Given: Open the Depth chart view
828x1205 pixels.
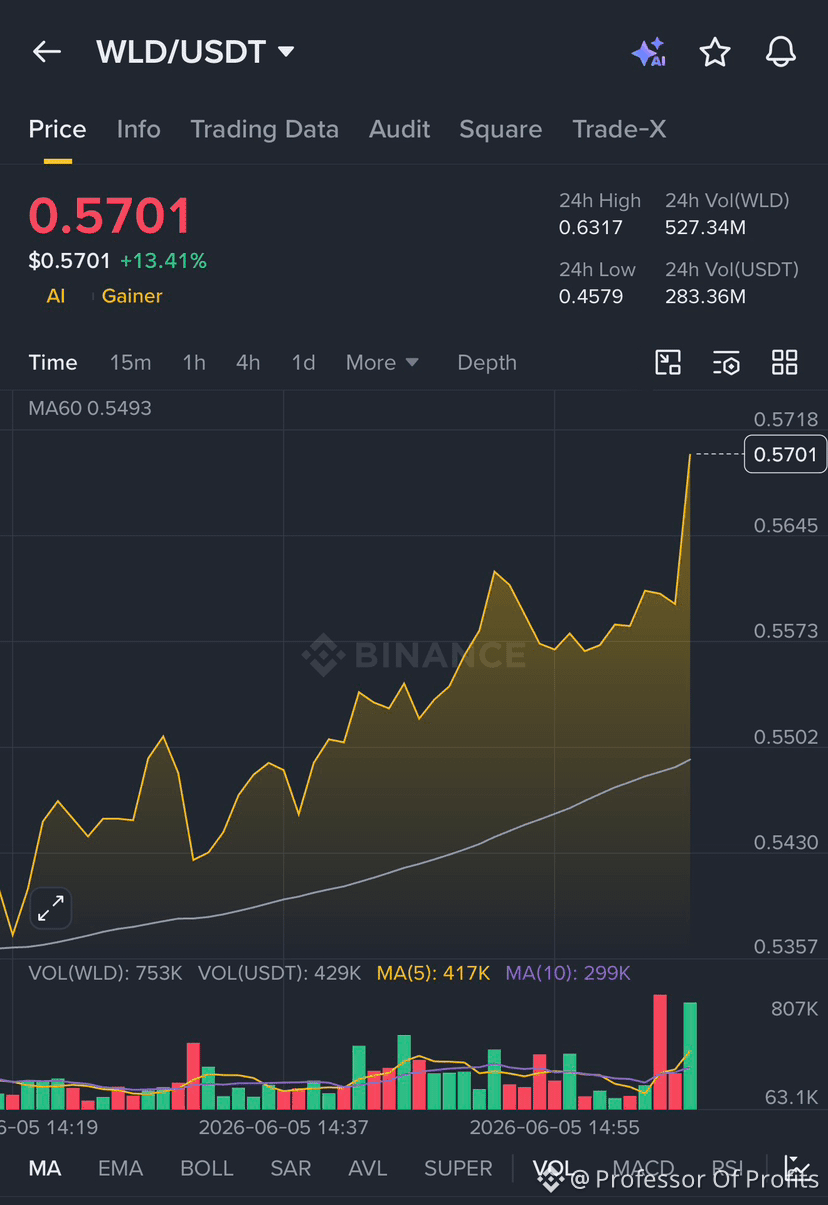Looking at the screenshot, I should (x=487, y=363).
